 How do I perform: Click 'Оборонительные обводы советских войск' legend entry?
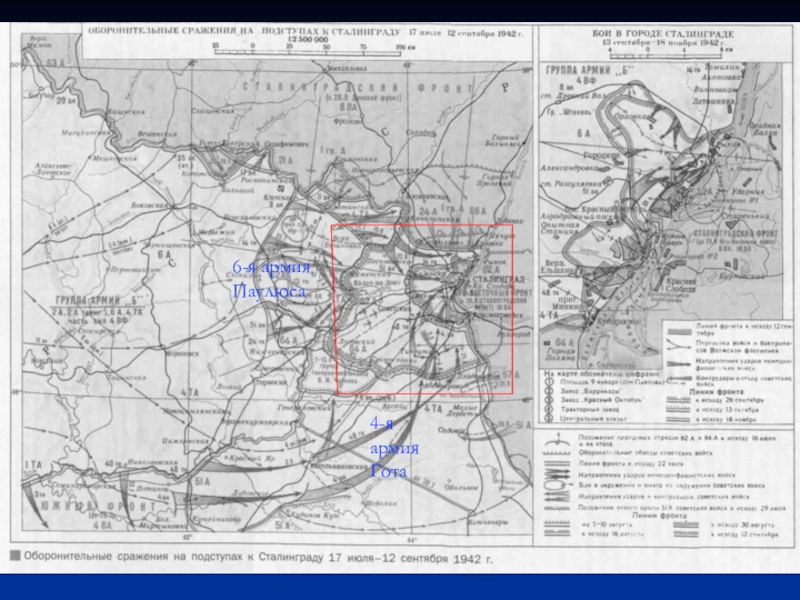coord(645,453)
